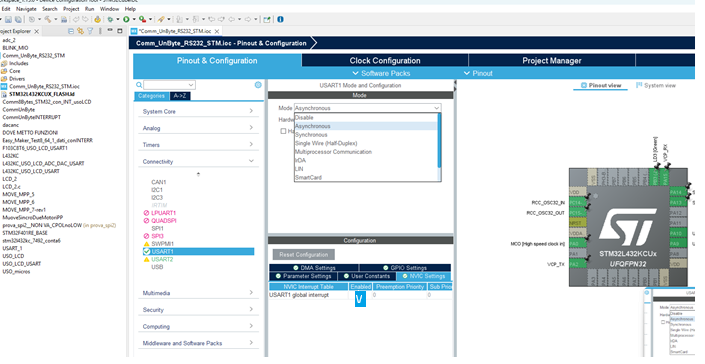Viewport: 705px width, 364px height.
Task: Click the categories settings gear icon
Action: (258, 85)
